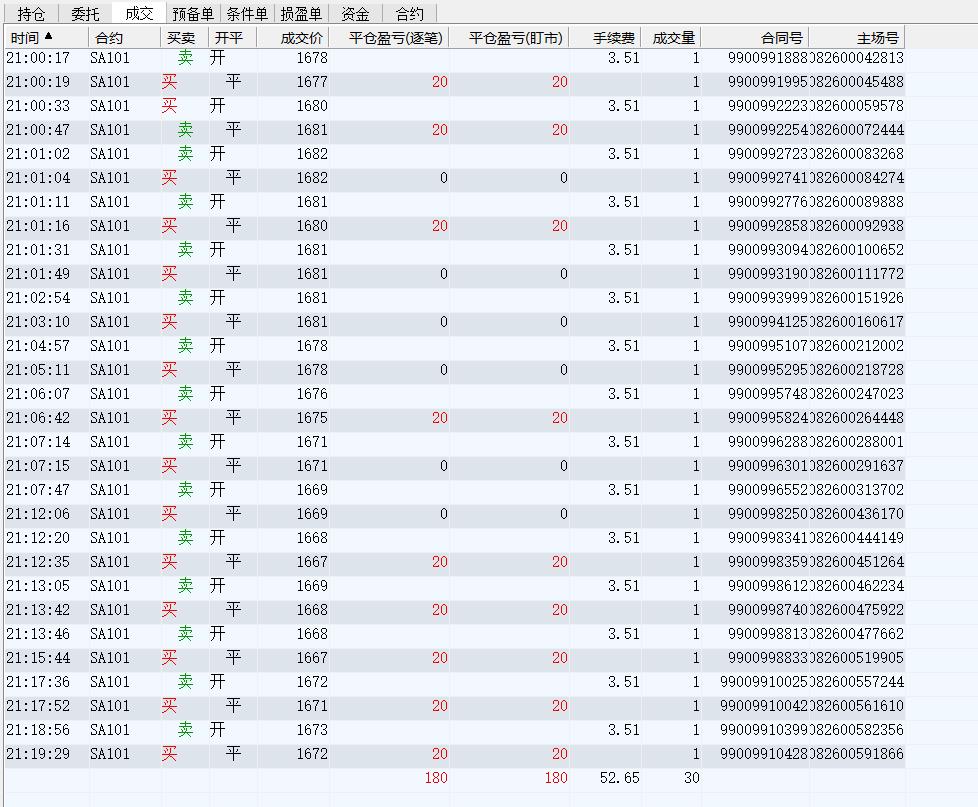Click 主场号 082600591866
Screen dimensions: 978x807
tap(857, 754)
